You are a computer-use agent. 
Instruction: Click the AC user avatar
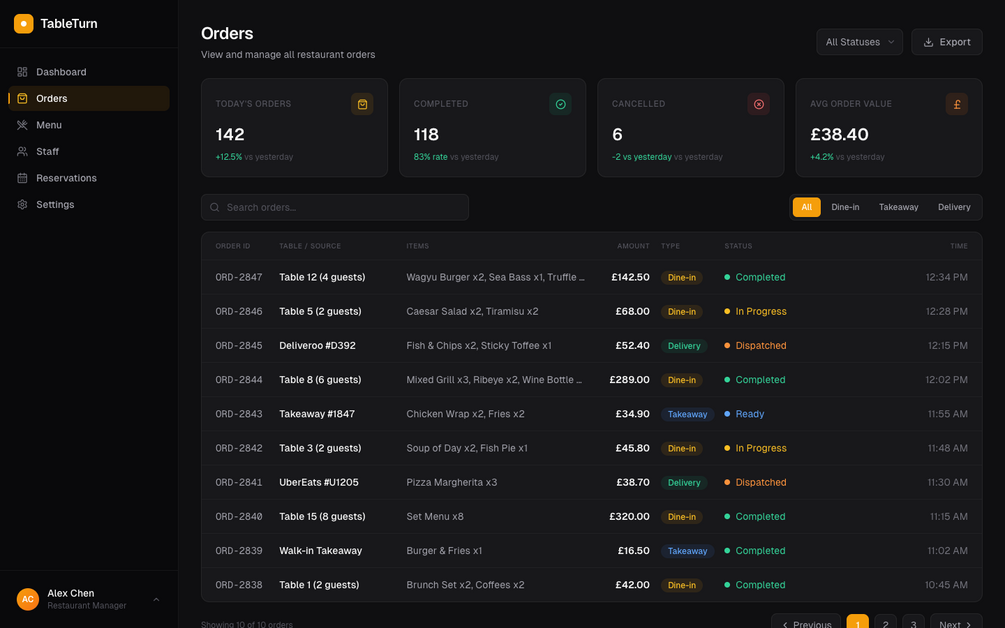[28, 599]
